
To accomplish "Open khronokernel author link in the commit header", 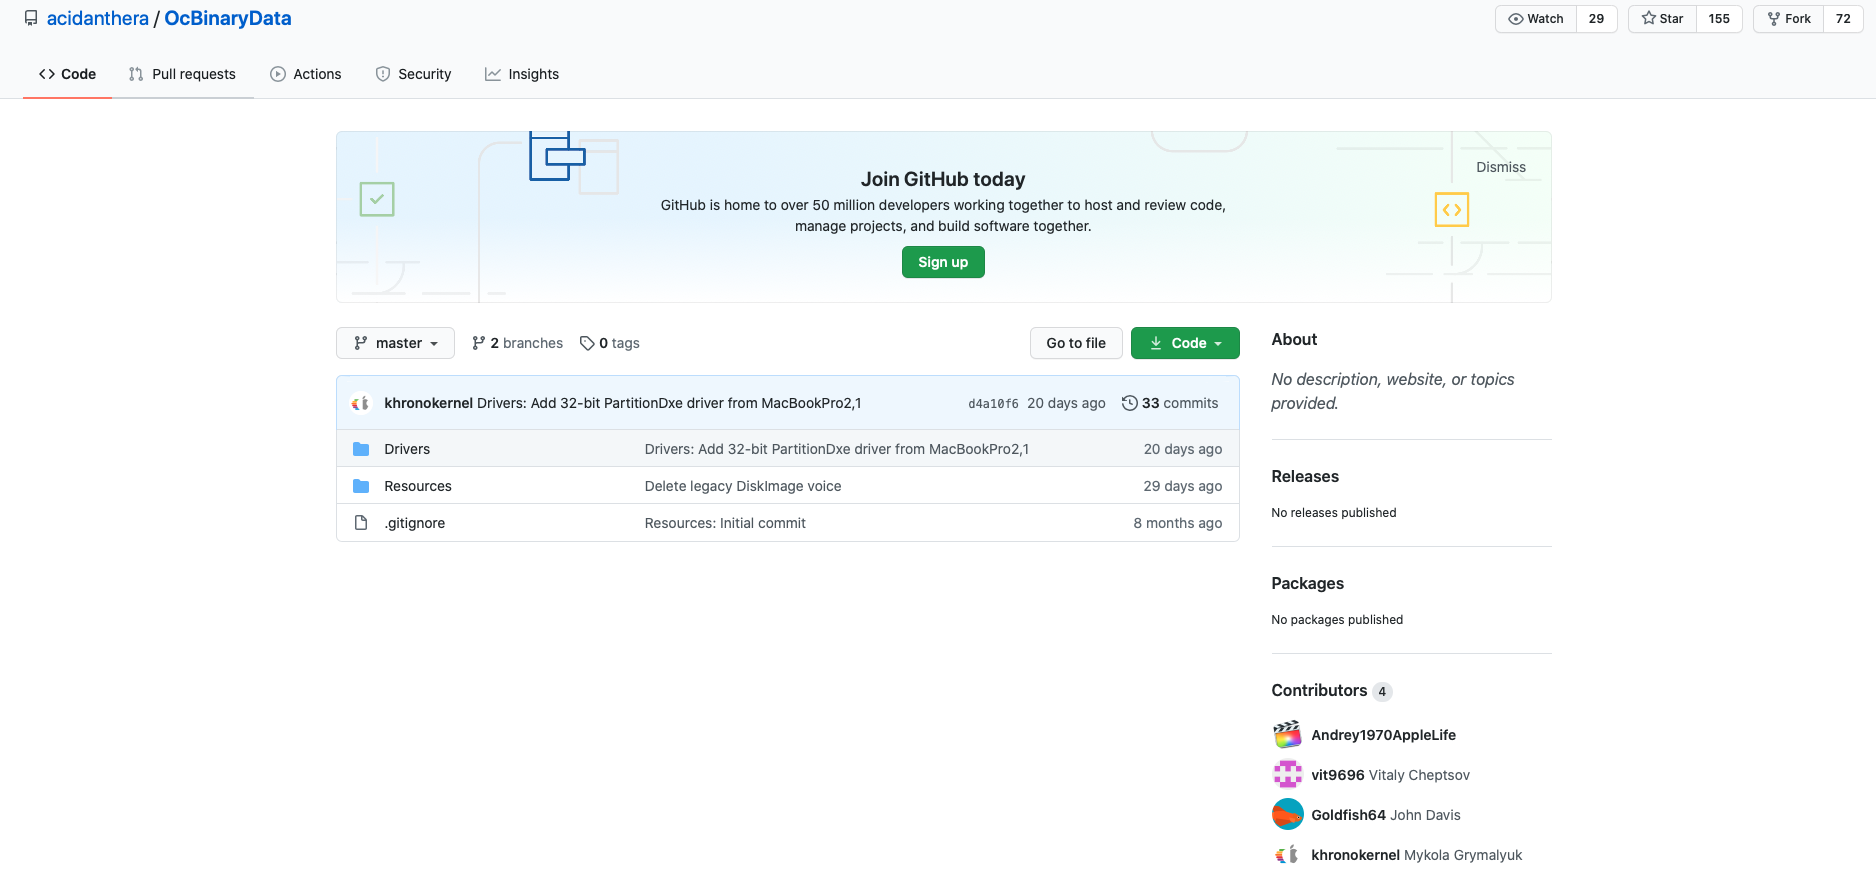I will pos(428,403).
